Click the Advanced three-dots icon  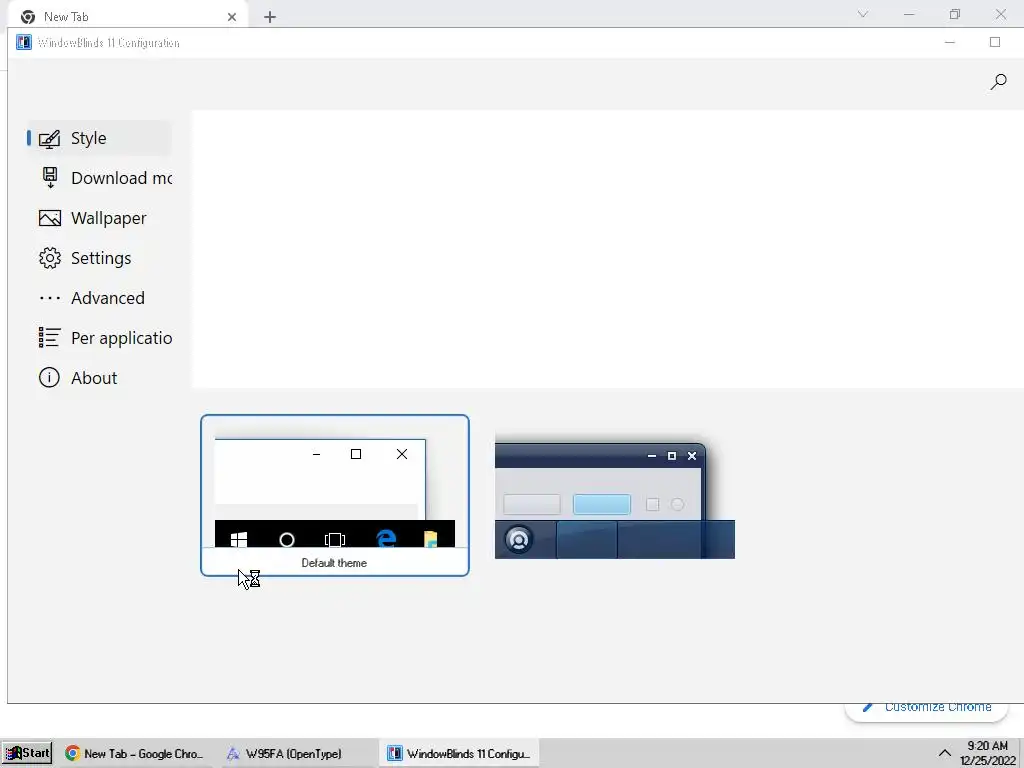(x=50, y=298)
